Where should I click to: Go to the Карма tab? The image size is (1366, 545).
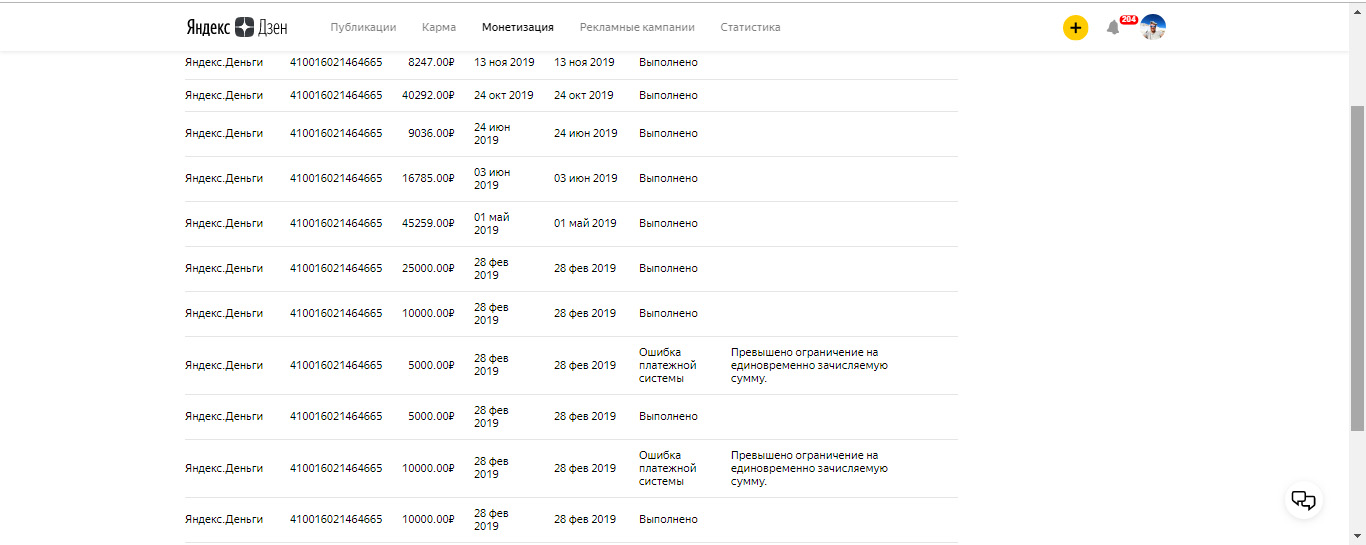[x=439, y=27]
